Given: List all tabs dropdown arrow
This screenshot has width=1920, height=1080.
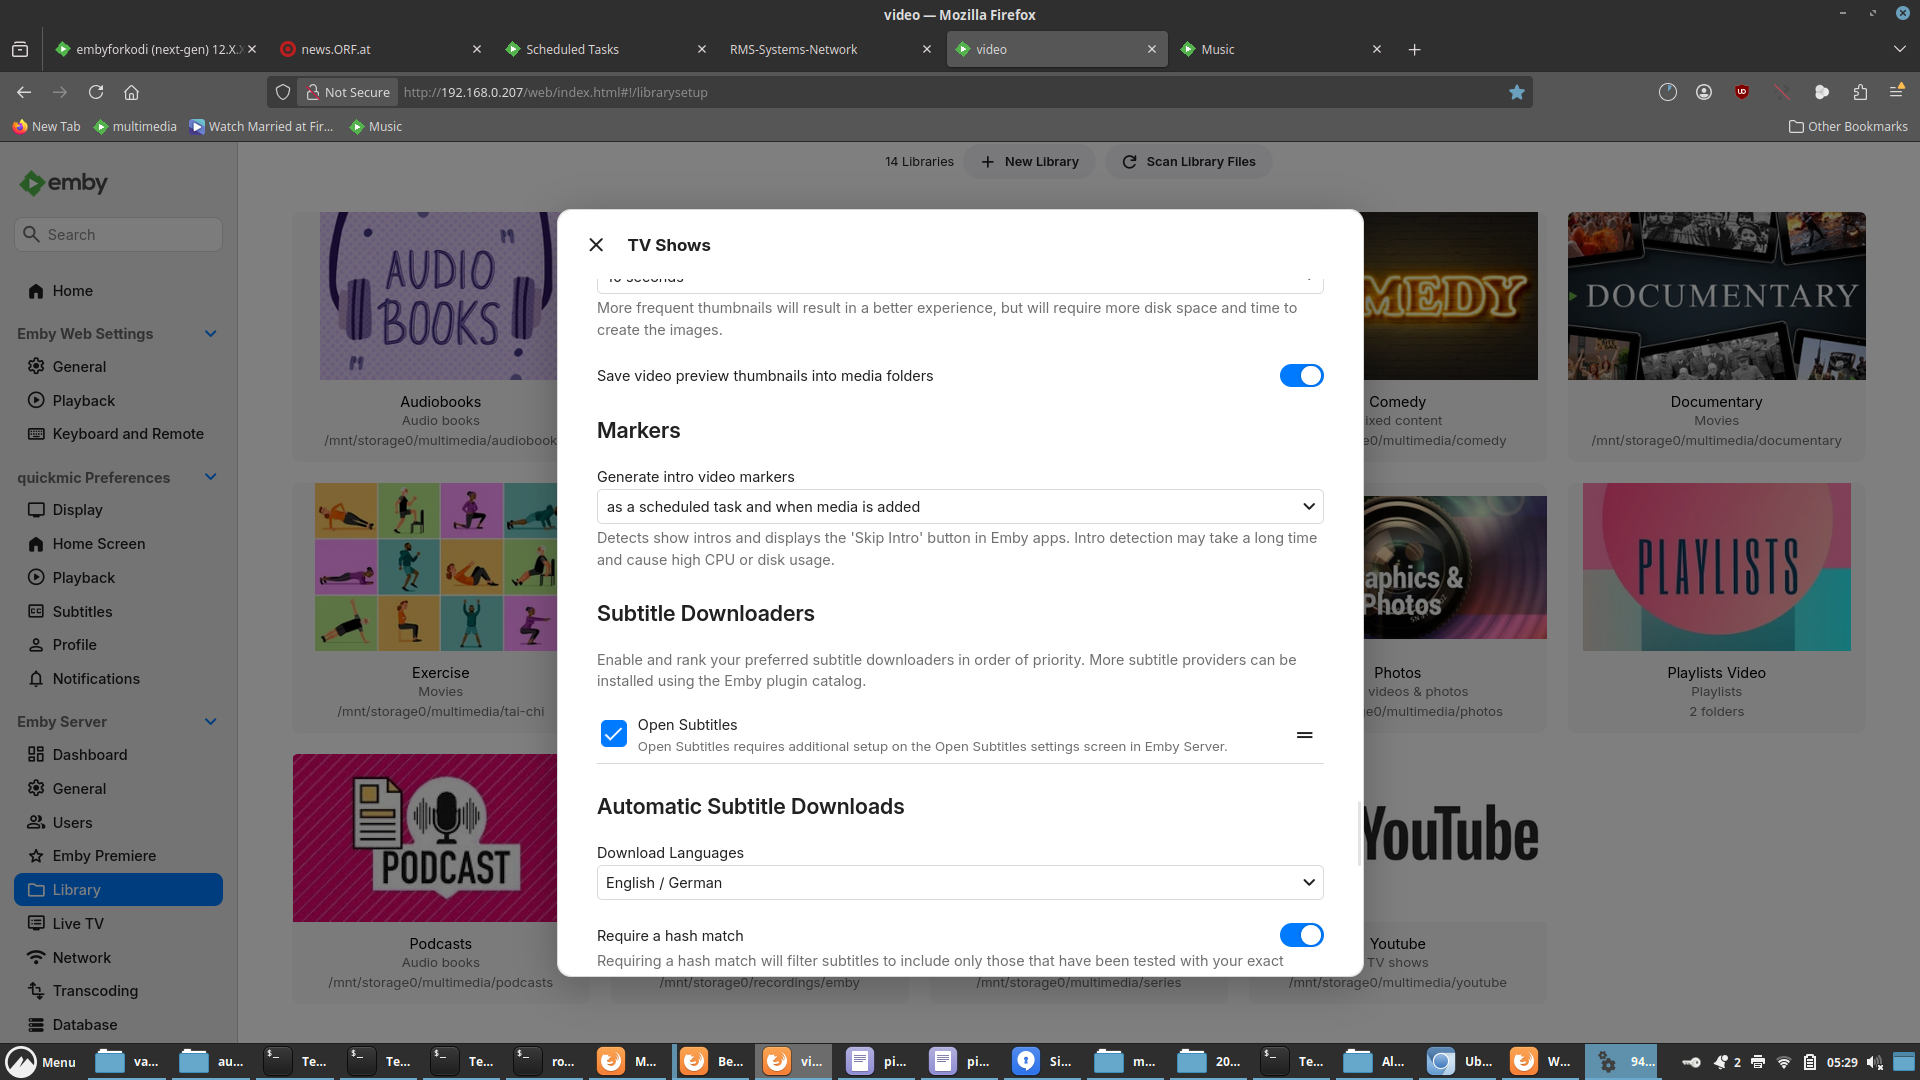Looking at the screenshot, I should click(1899, 49).
